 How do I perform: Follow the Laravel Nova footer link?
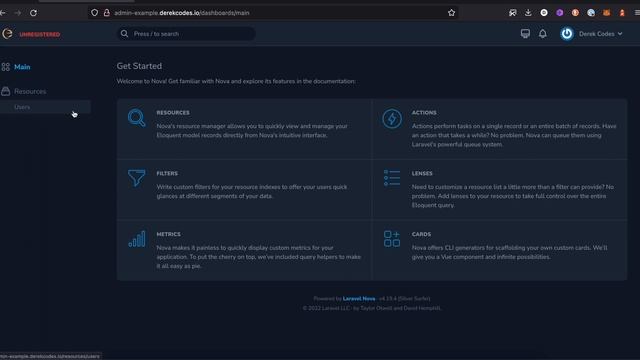click(x=359, y=299)
